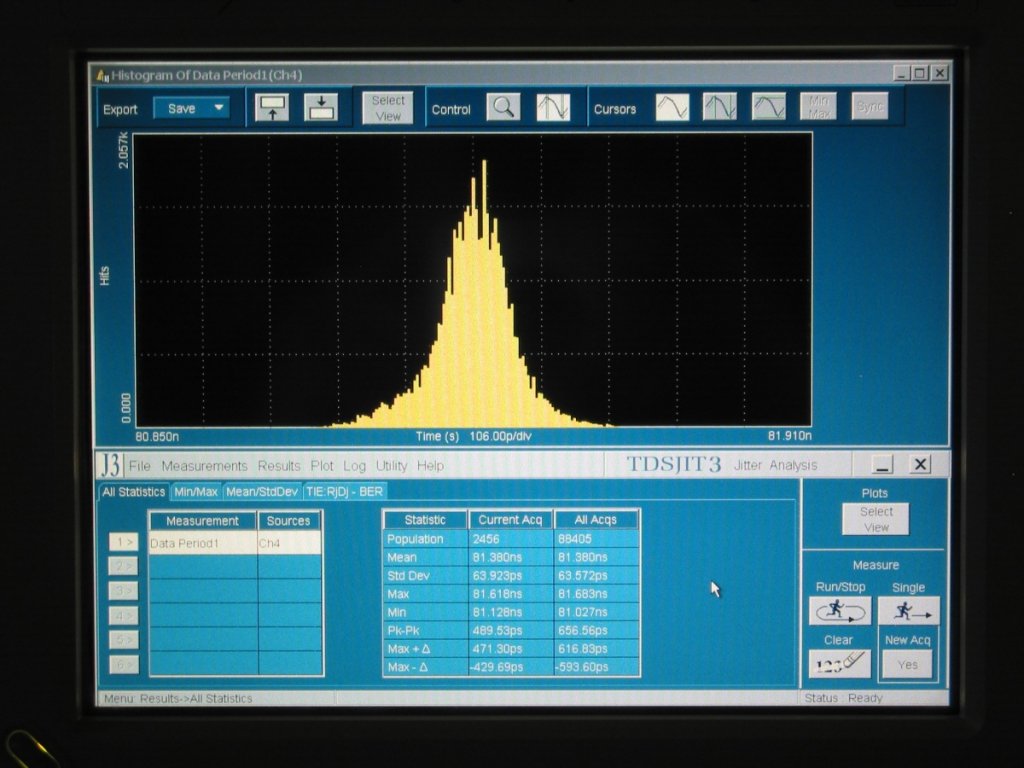Viewport: 1024px width, 768px height.
Task: Click the Min value 81.128ns
Action: (497, 612)
